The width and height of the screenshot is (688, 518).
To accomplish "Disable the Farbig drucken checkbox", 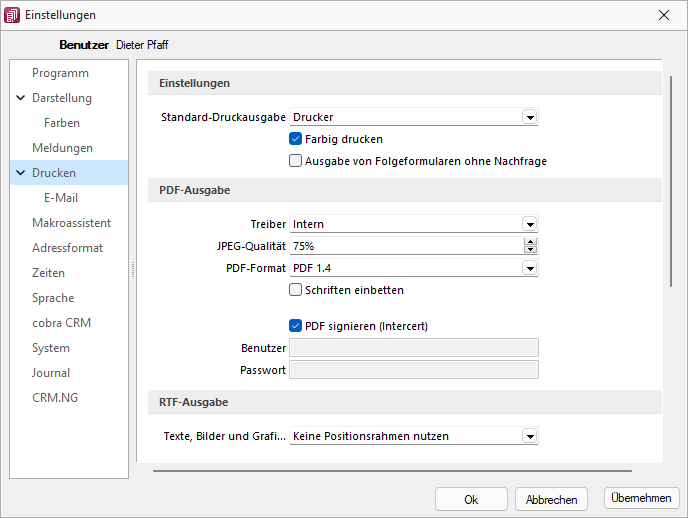I will point(295,139).
